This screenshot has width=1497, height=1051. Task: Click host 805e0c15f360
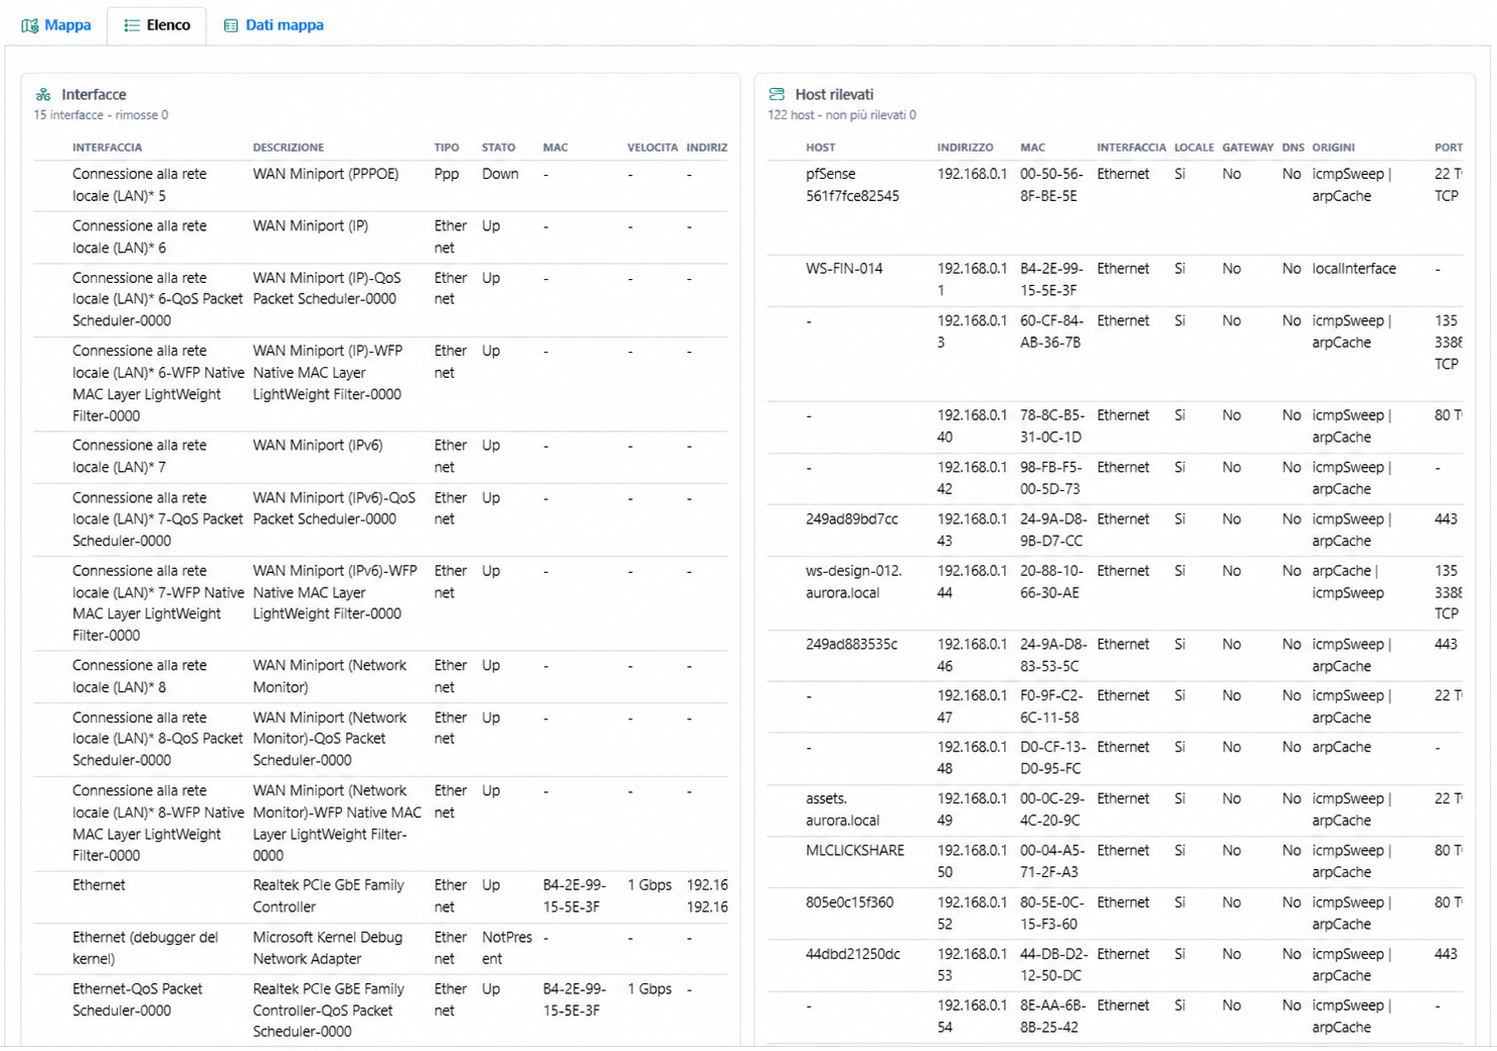click(x=849, y=902)
